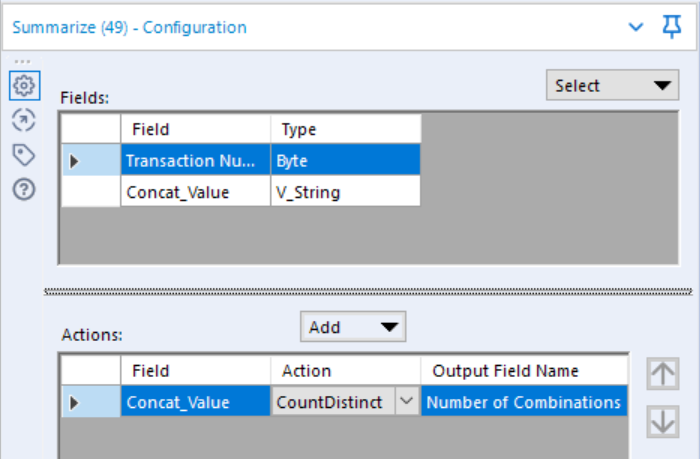Screen dimensions: 700x459
Task: Click the V_String type cell
Action: [346, 192]
